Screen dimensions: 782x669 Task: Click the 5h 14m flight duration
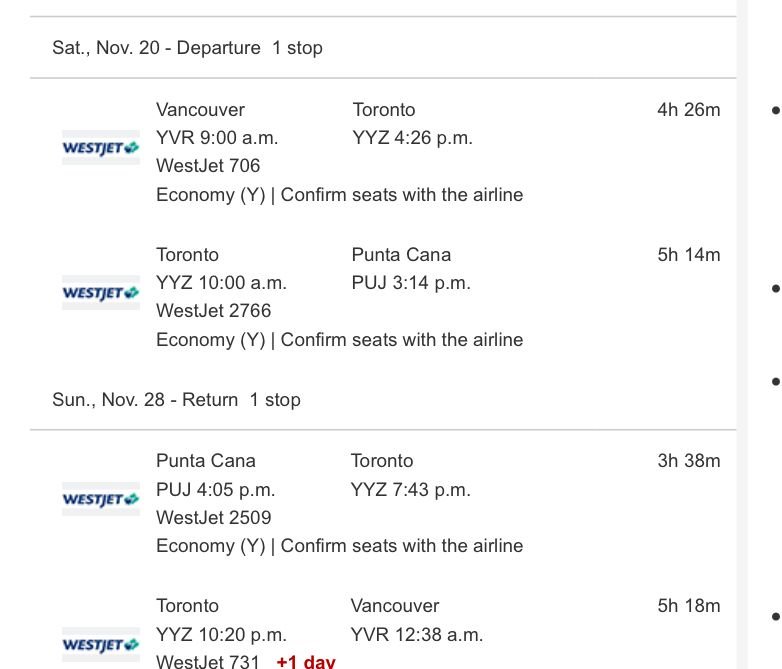(688, 255)
